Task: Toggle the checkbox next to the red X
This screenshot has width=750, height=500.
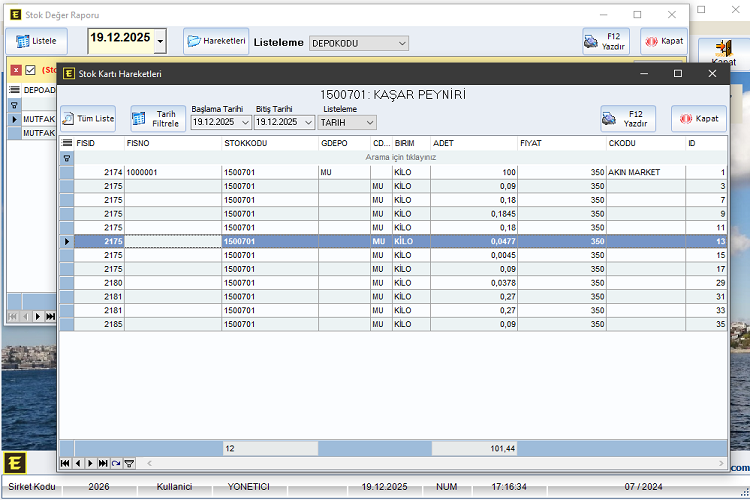Action: [30, 70]
